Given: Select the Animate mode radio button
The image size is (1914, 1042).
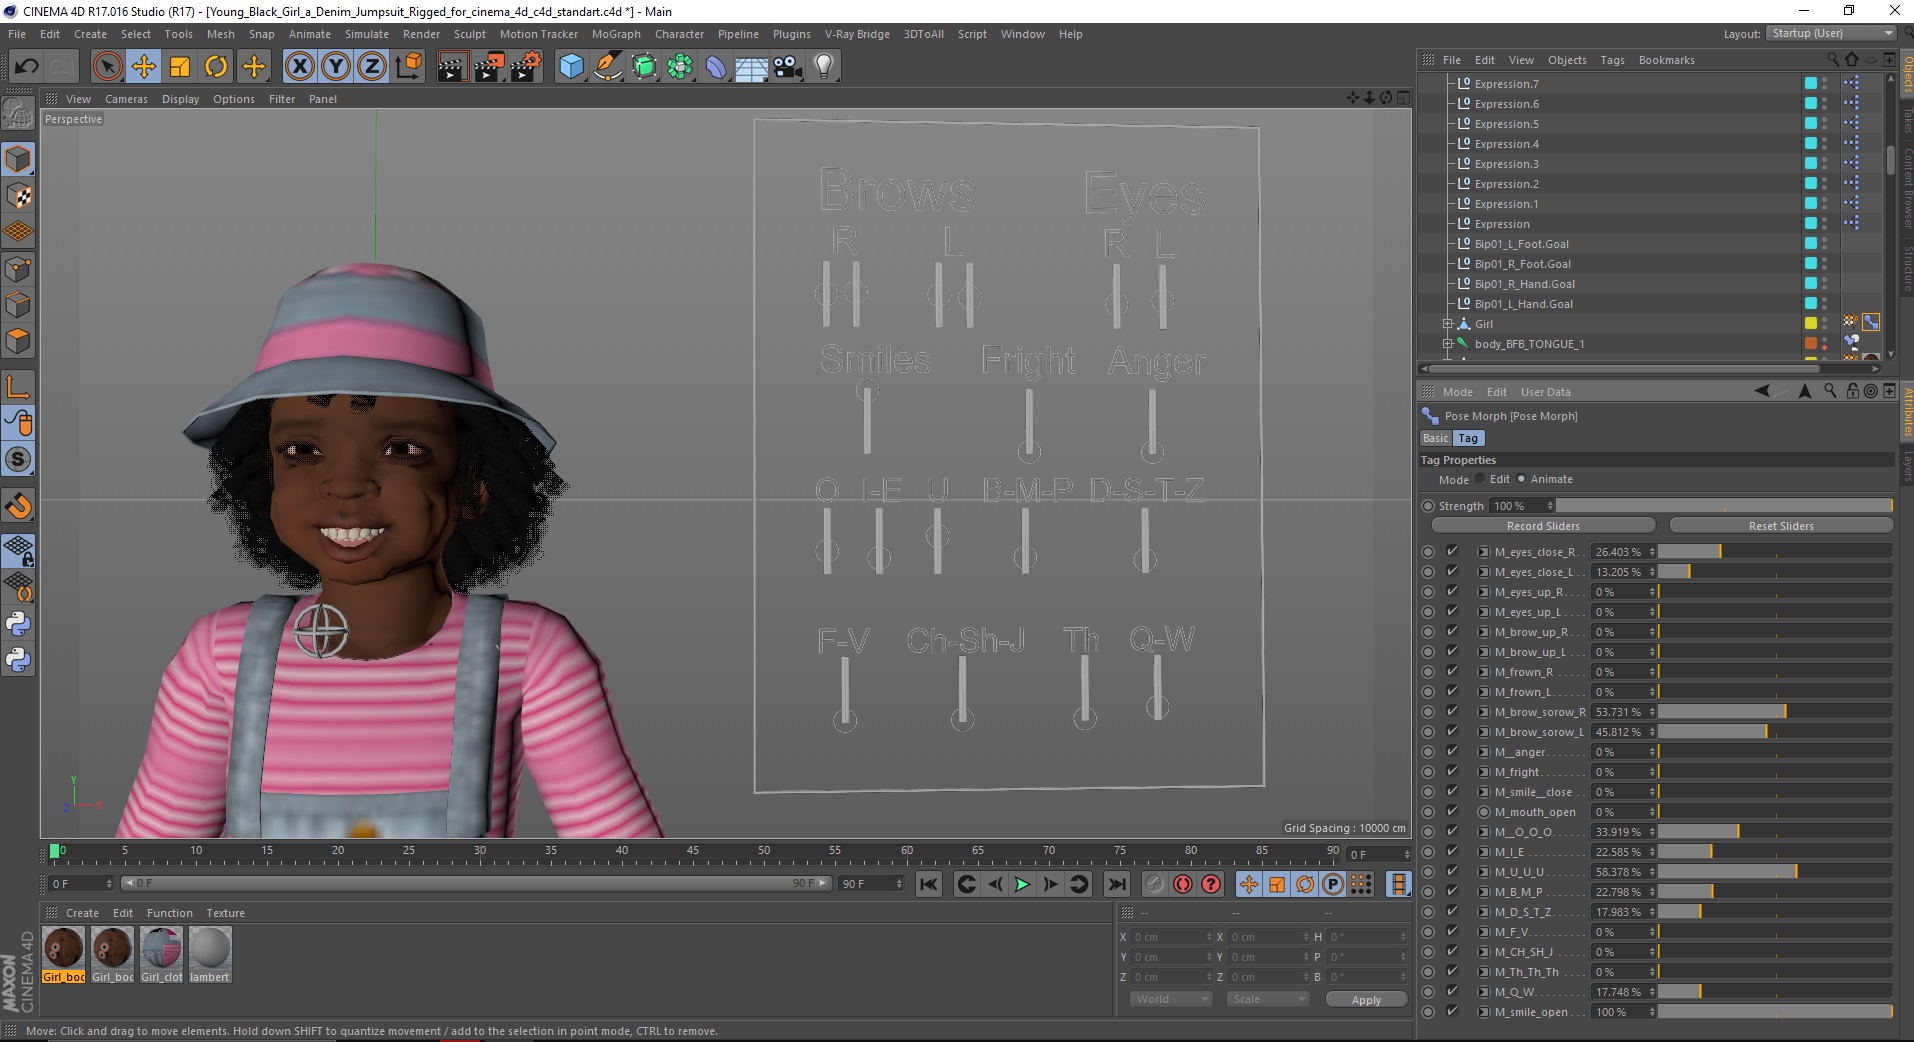Looking at the screenshot, I should click(x=1521, y=479).
